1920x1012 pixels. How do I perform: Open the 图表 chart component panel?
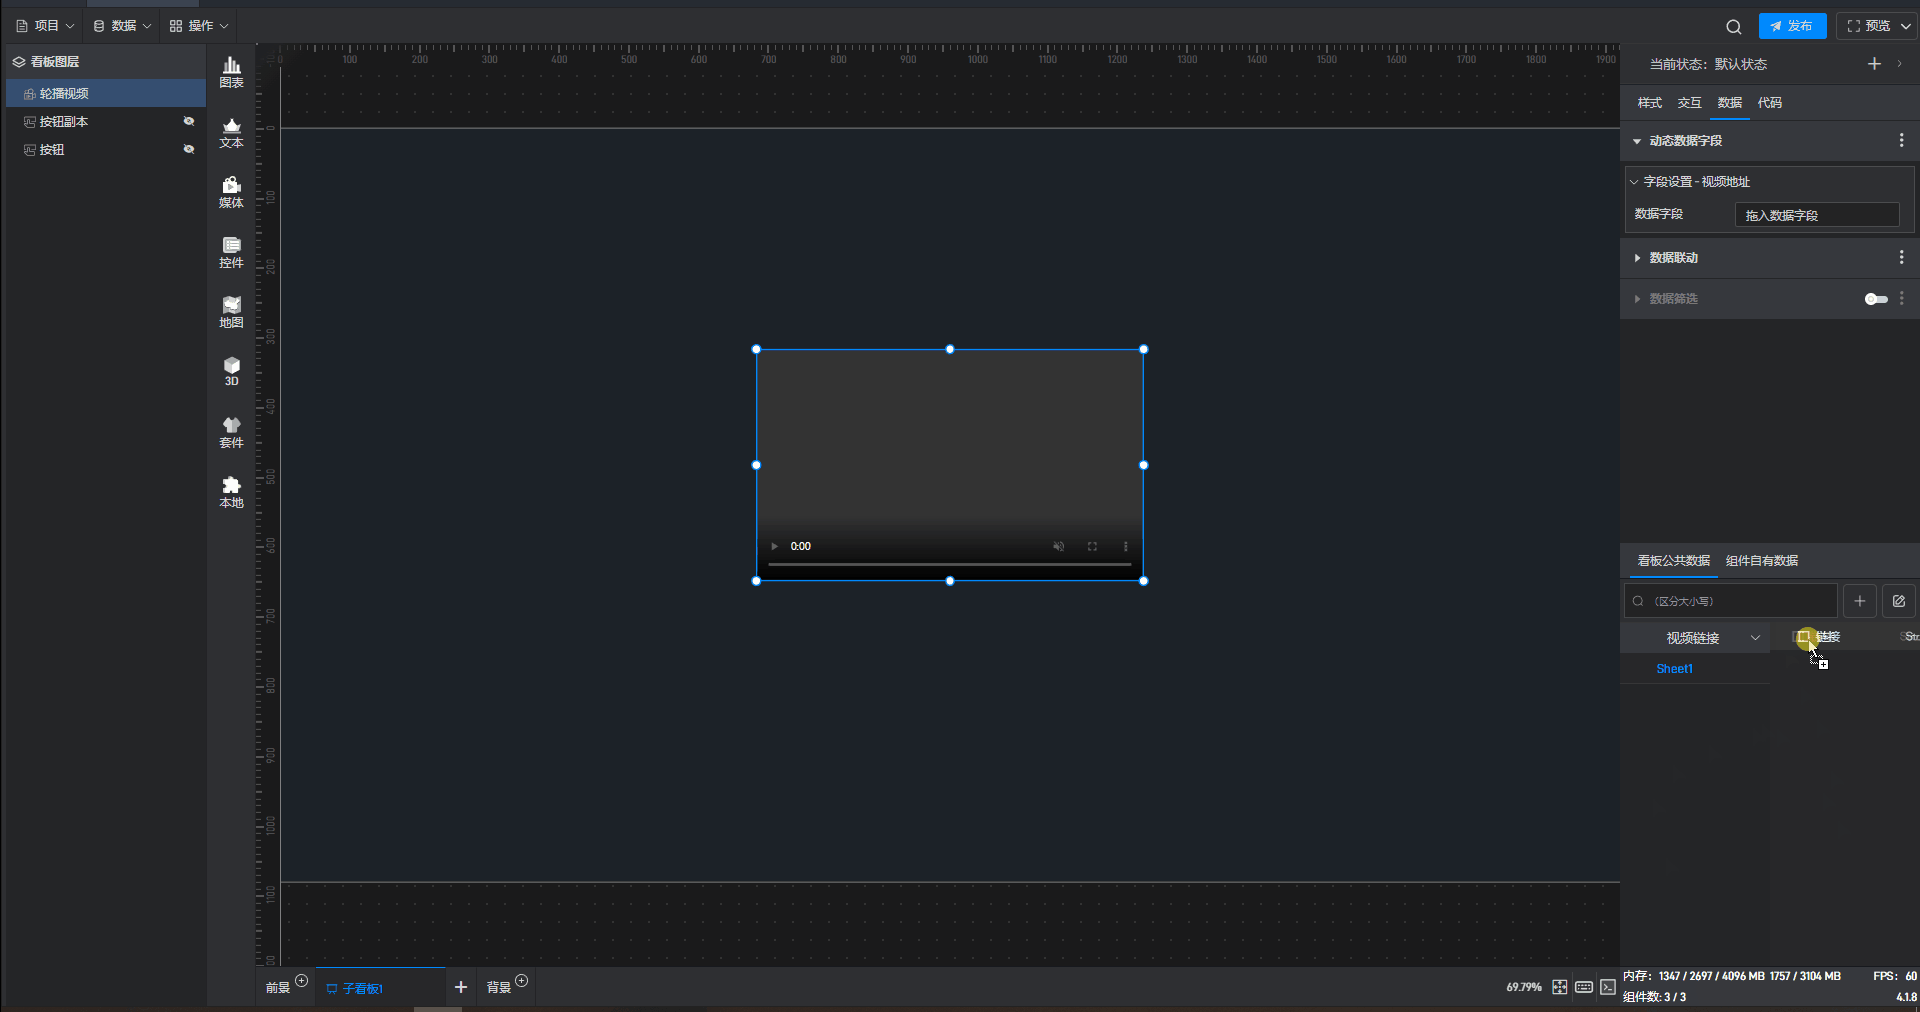tap(231, 72)
